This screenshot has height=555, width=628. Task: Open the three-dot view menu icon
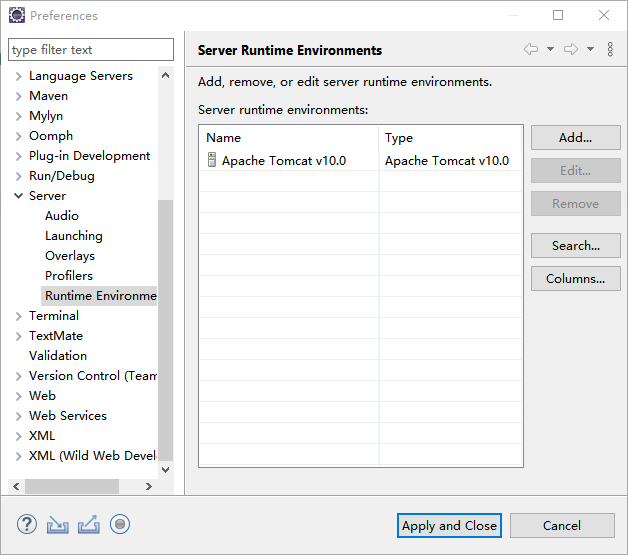[x=610, y=49]
